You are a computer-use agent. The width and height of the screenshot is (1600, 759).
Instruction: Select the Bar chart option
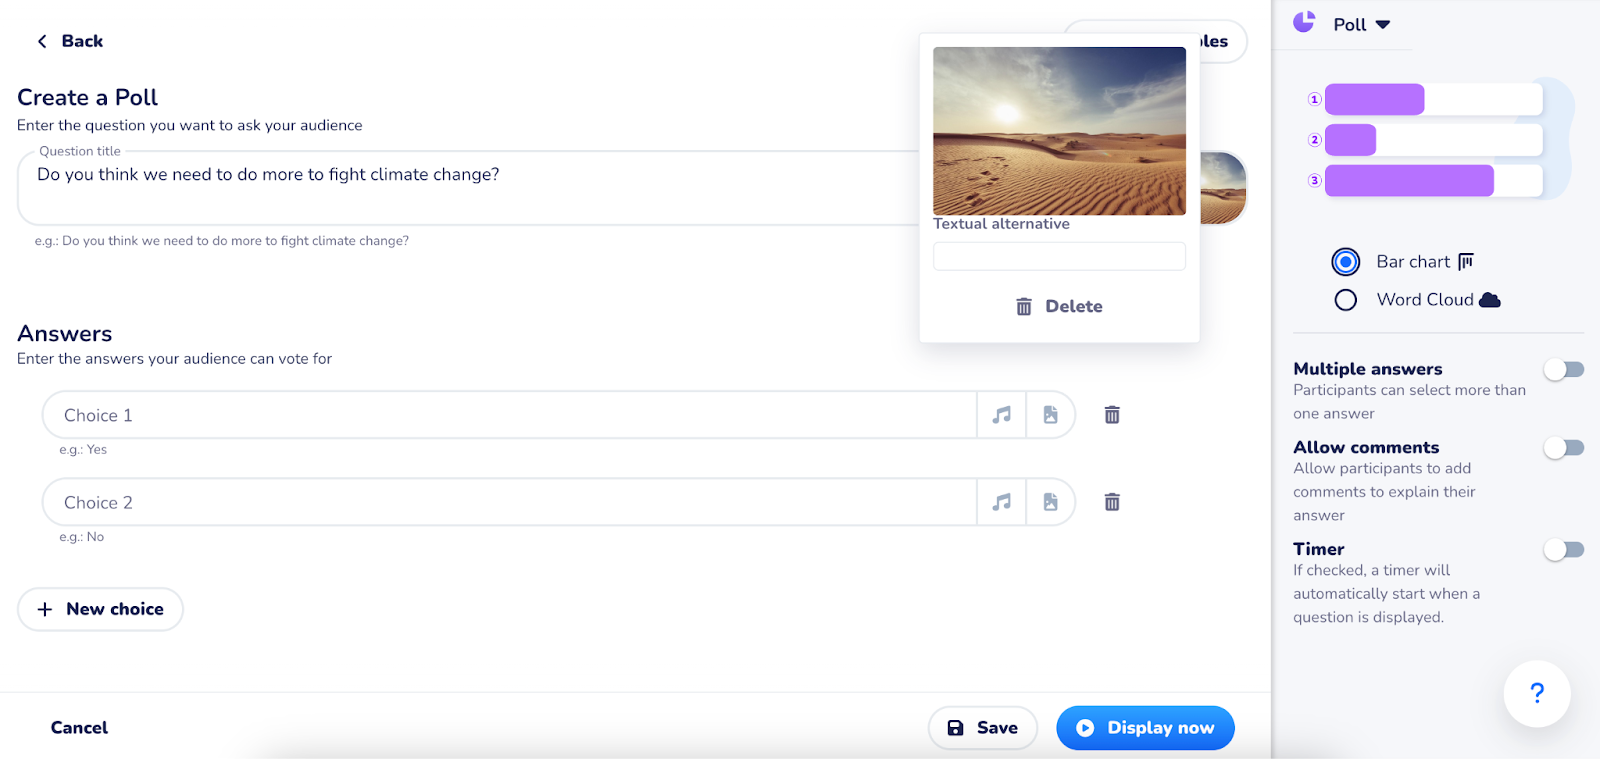(x=1346, y=262)
